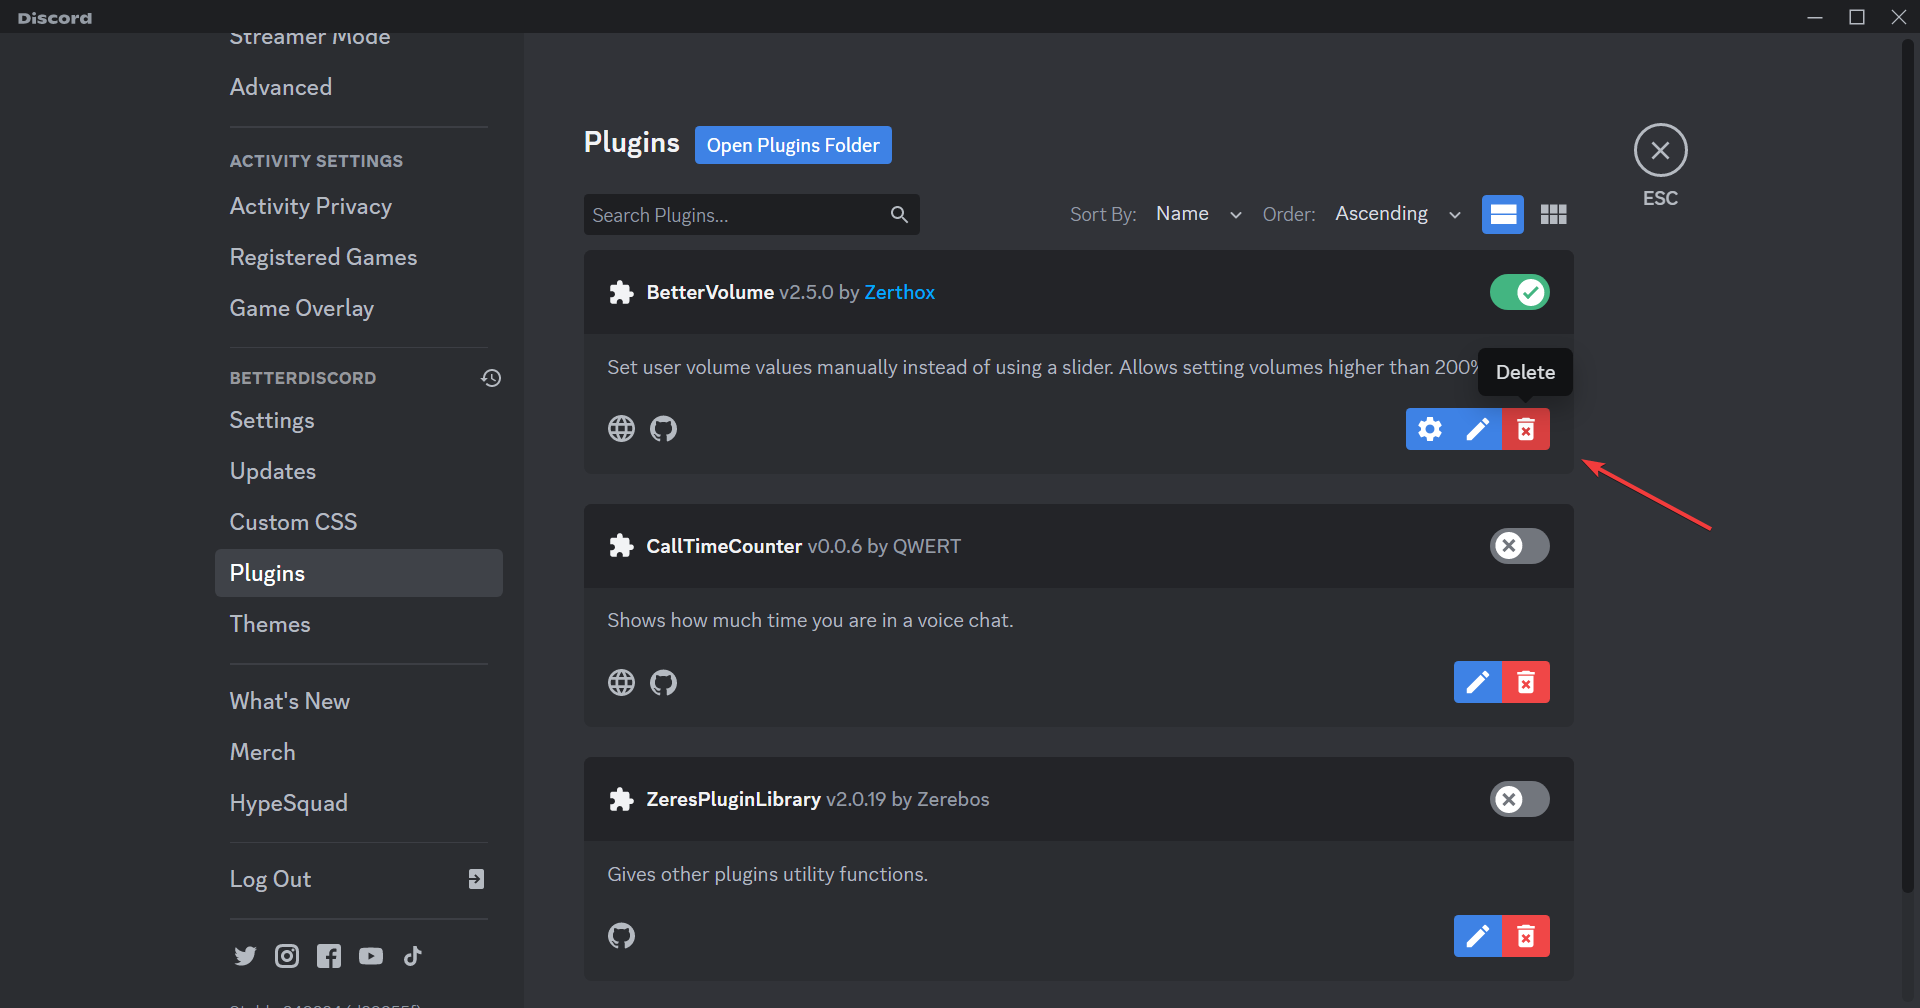
Task: Open BetterVolume GitHub source icon
Action: (664, 429)
